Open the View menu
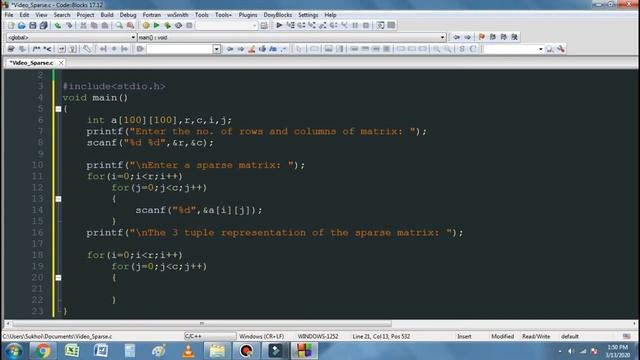 coord(41,15)
